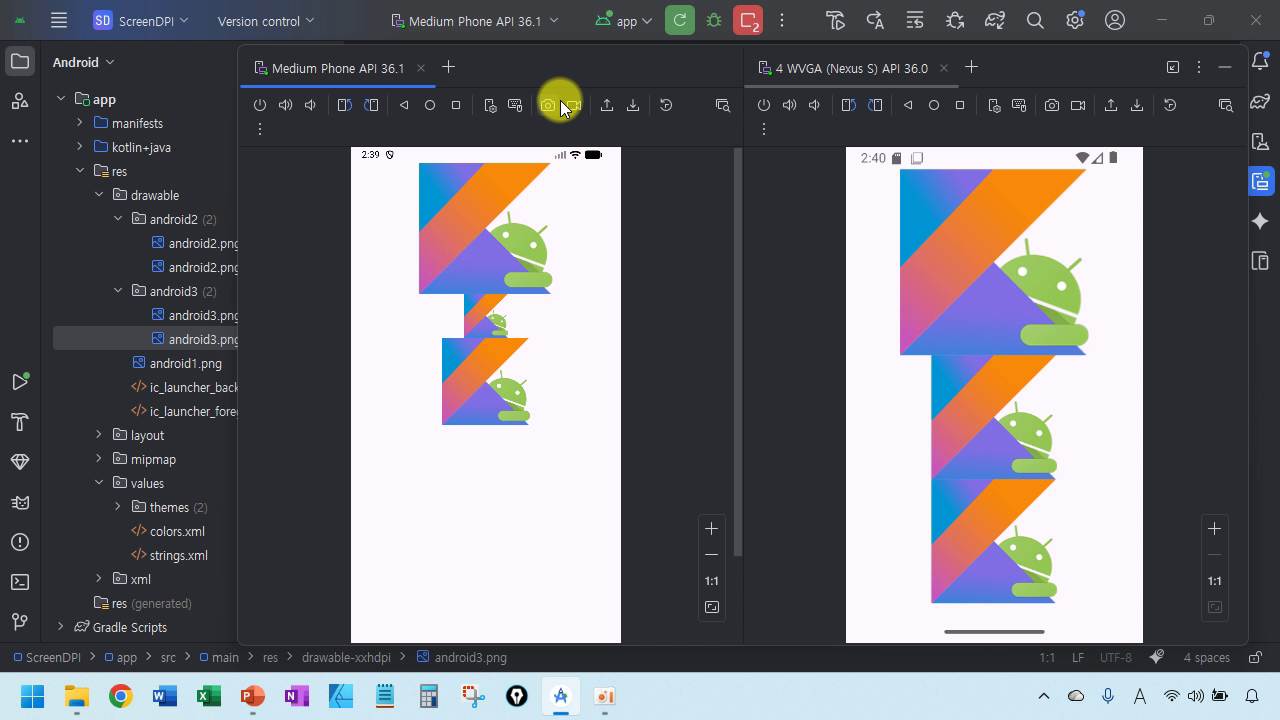Open strings.xml in the project tree
The width and height of the screenshot is (1280, 720).
(x=178, y=555)
